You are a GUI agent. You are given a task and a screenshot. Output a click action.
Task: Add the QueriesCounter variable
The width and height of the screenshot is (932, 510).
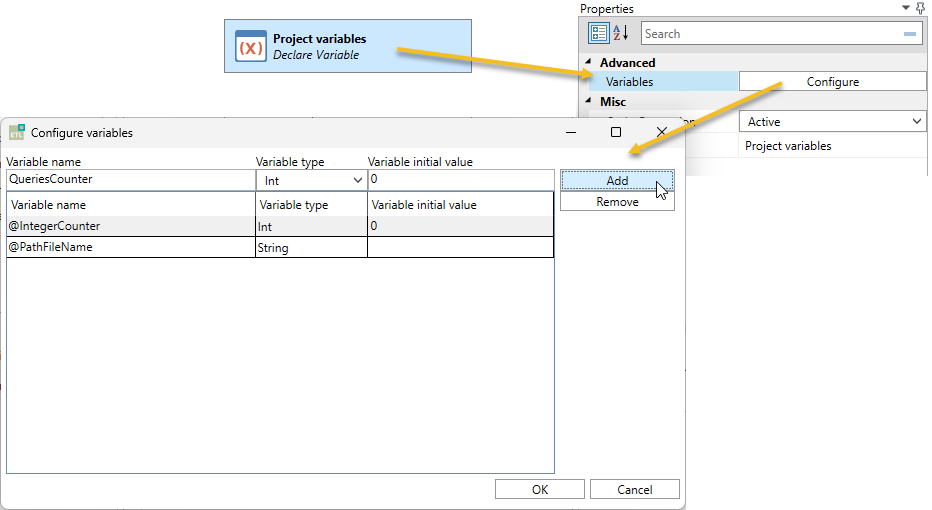point(617,180)
